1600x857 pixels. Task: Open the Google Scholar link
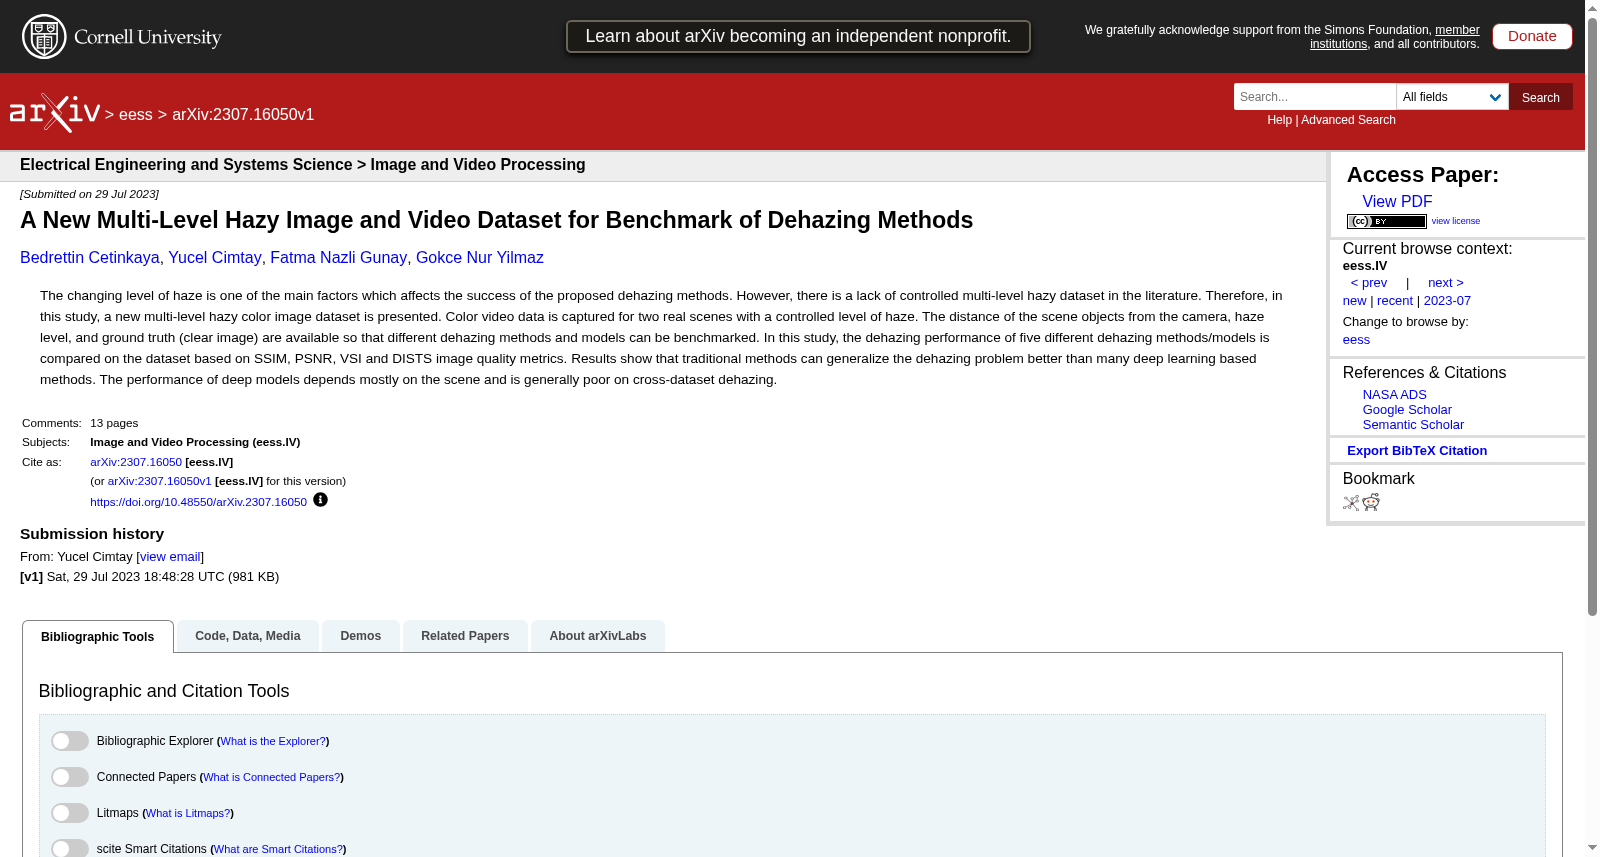(1407, 410)
